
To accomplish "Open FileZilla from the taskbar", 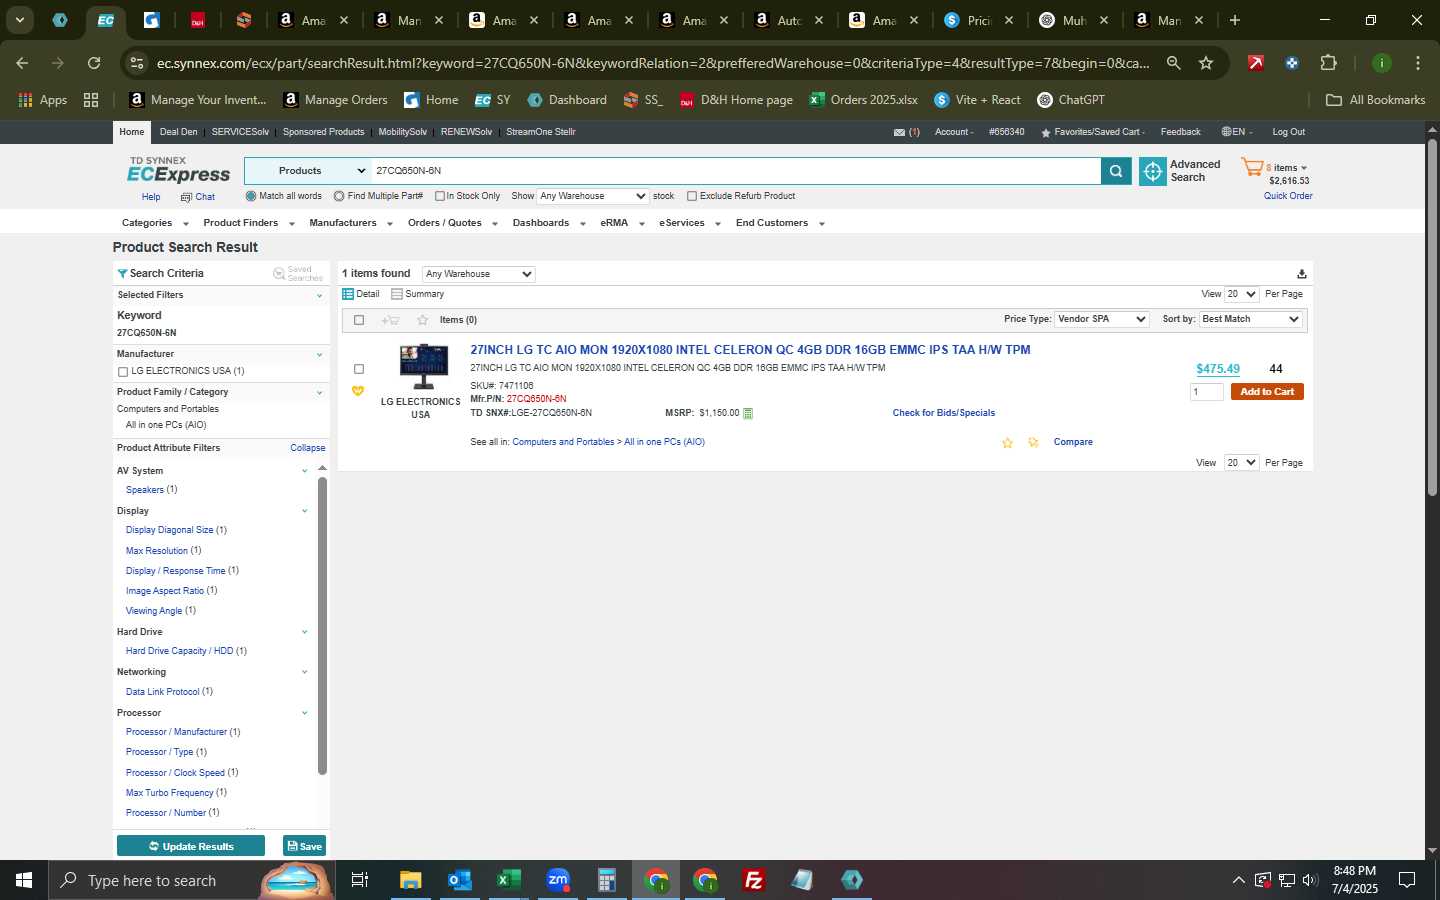I will pyautogui.click(x=754, y=880).
